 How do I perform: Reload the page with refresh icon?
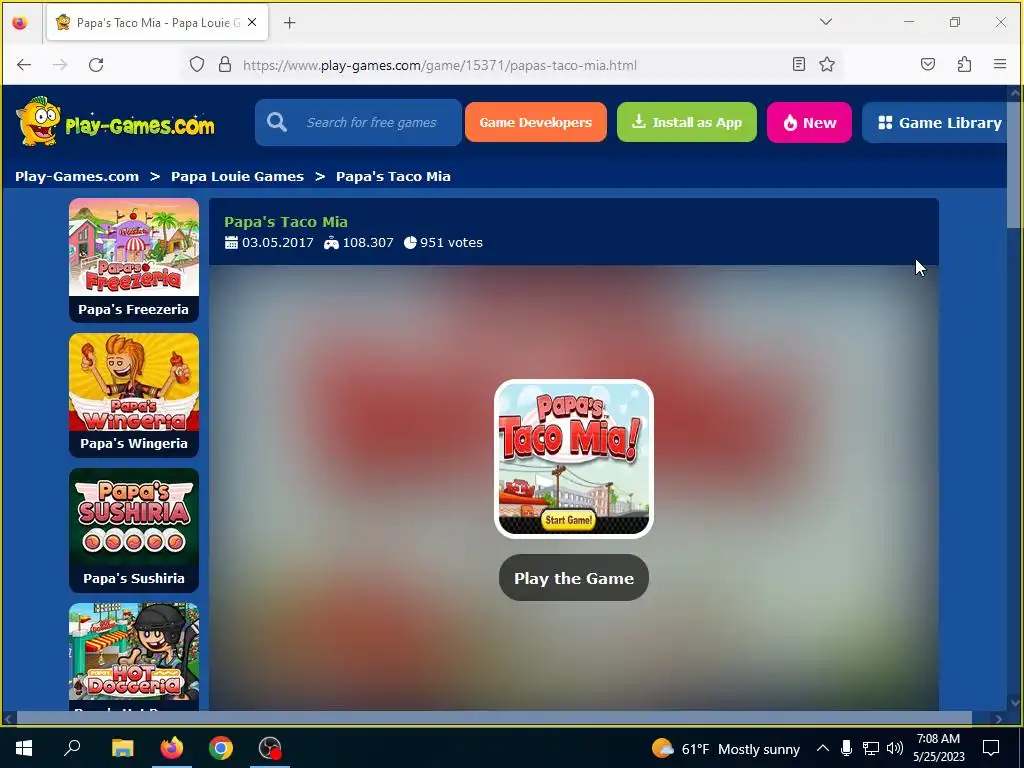96,65
